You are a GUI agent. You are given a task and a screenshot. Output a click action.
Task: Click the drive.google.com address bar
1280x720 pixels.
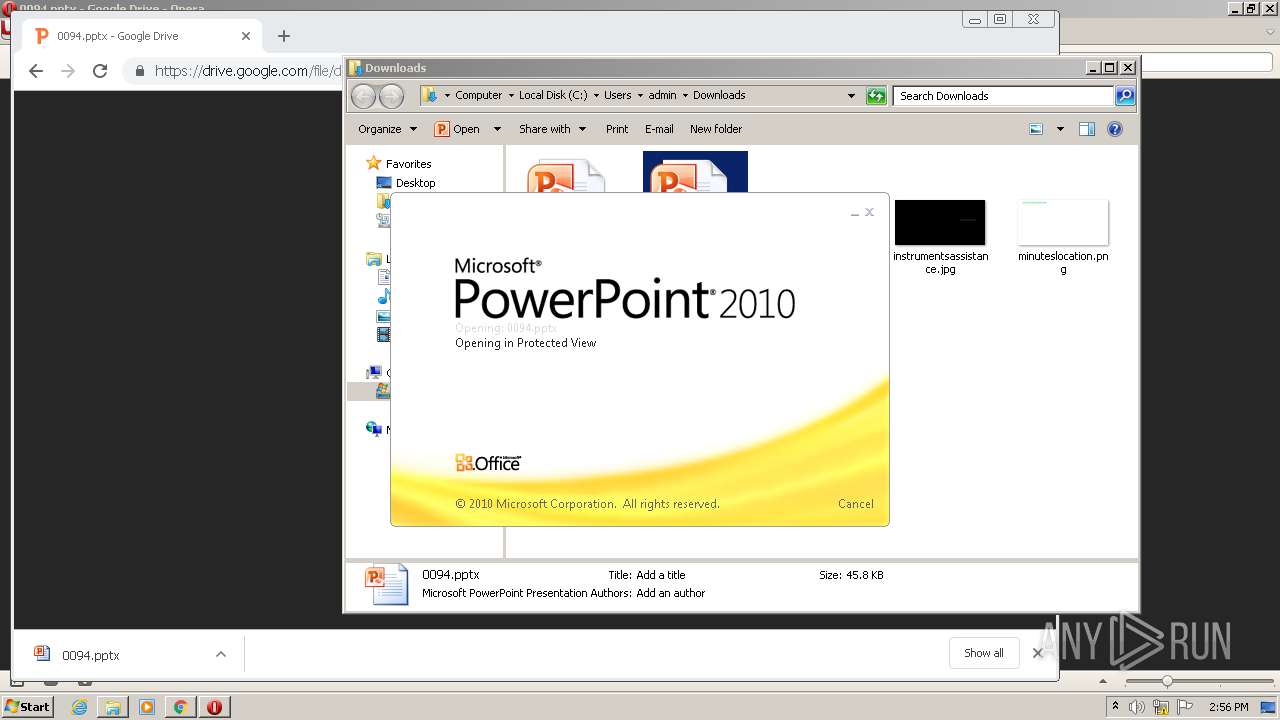[x=247, y=71]
